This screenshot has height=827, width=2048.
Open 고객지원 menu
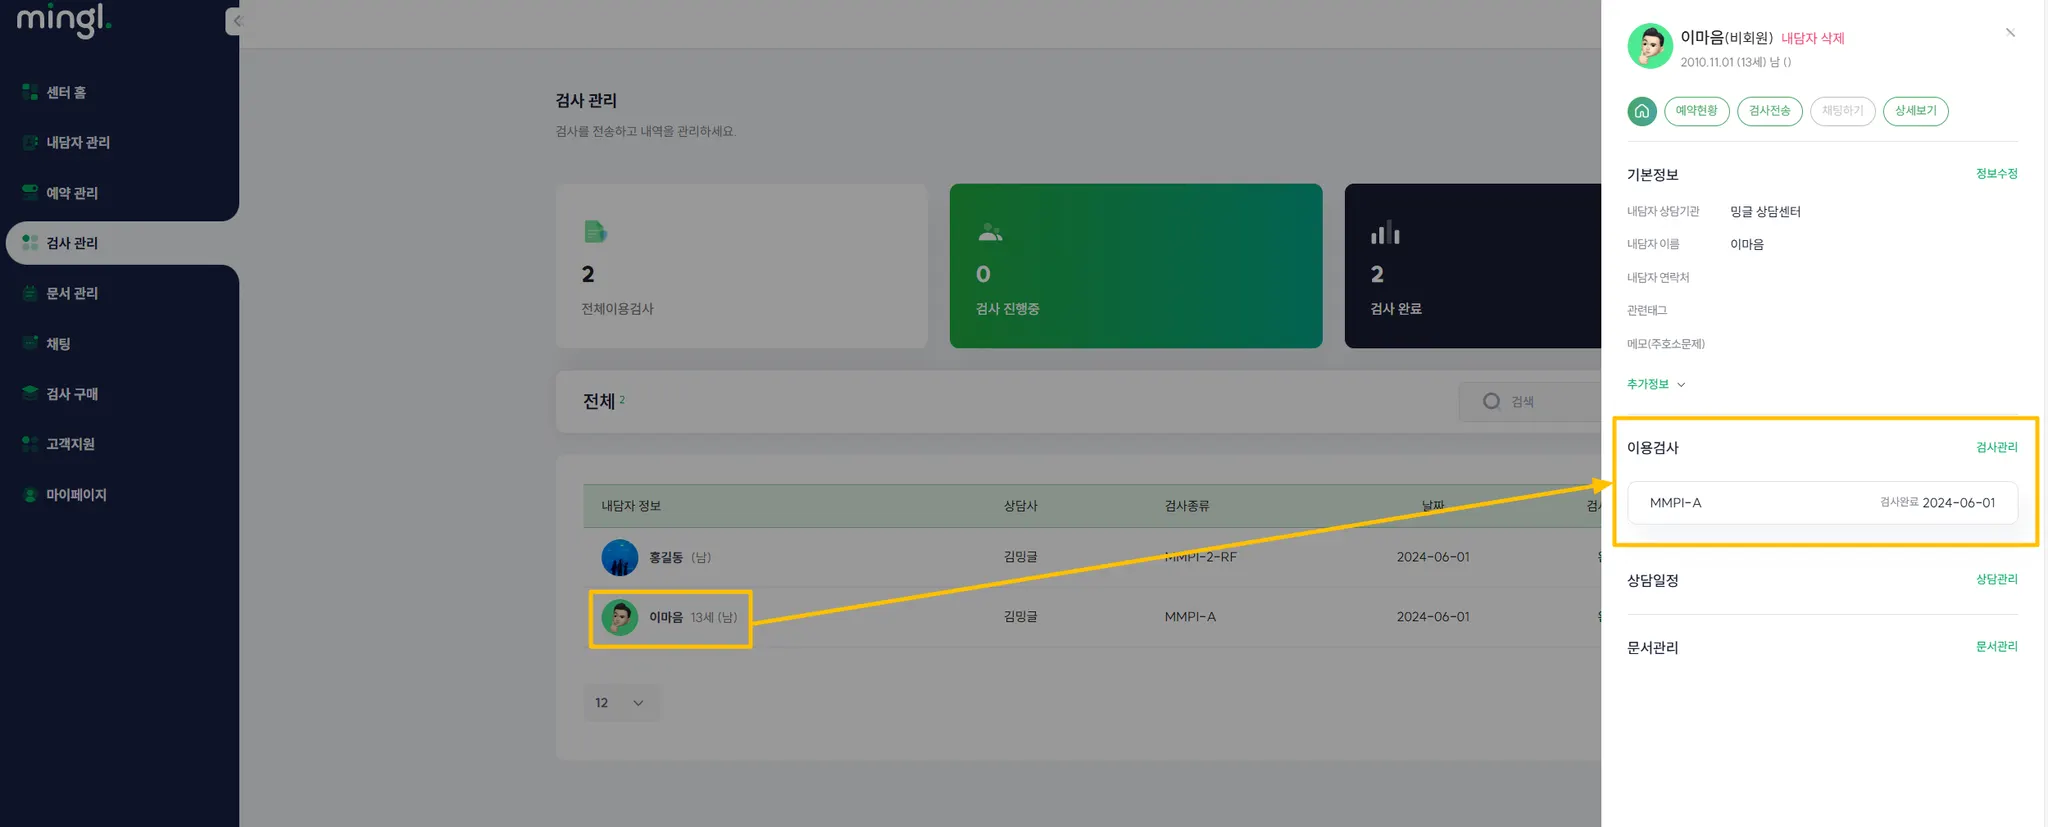coord(70,443)
